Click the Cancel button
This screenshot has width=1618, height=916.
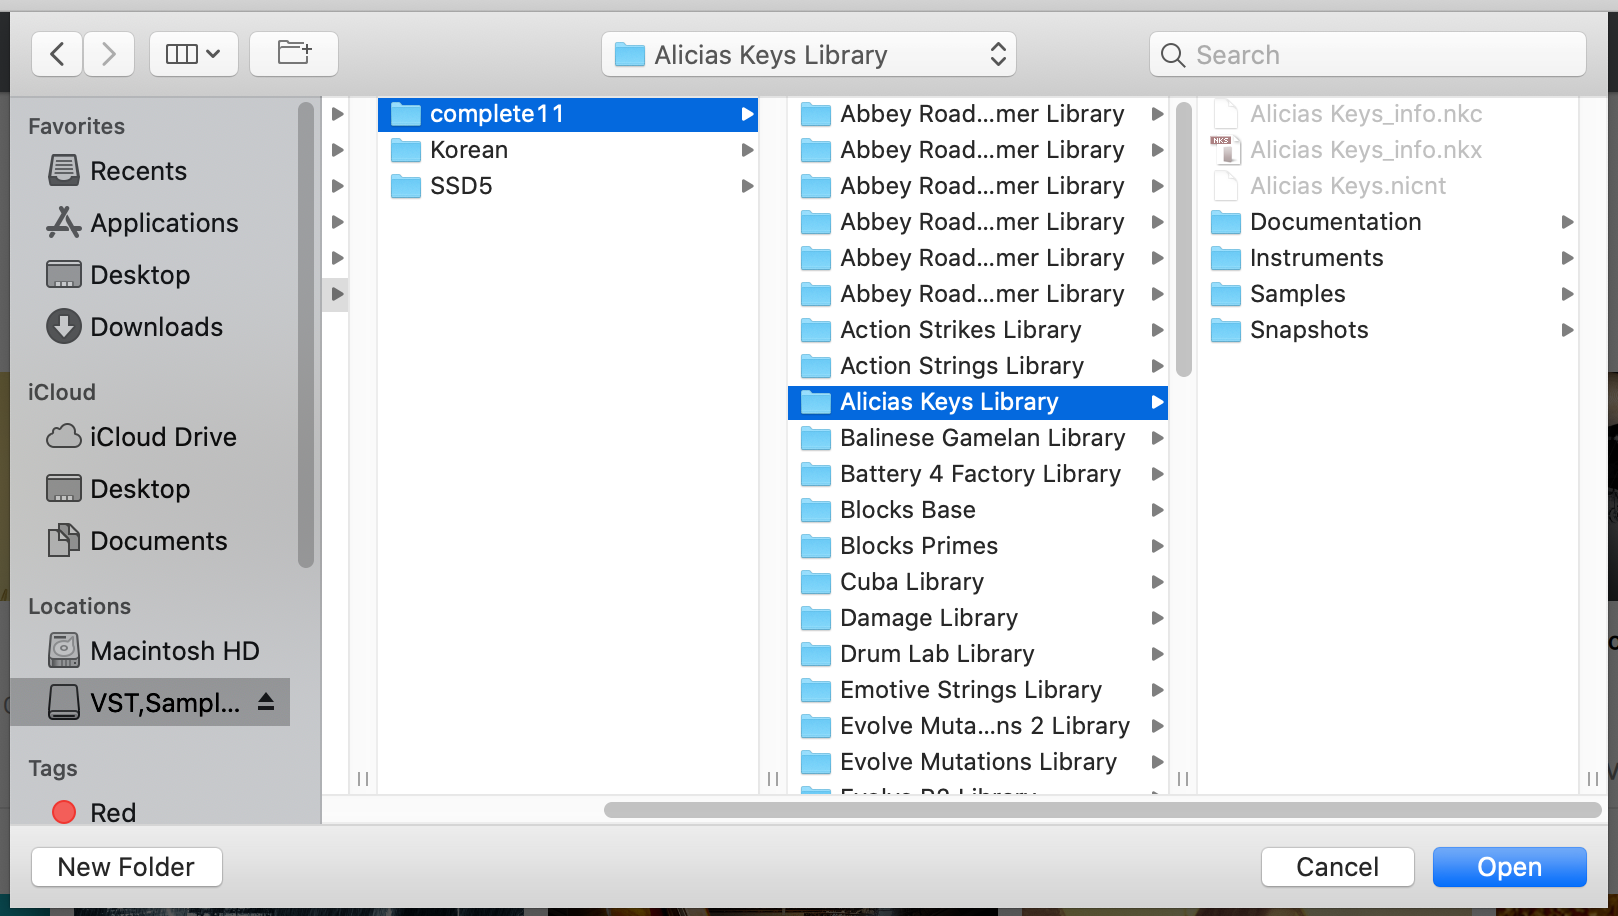click(x=1338, y=867)
